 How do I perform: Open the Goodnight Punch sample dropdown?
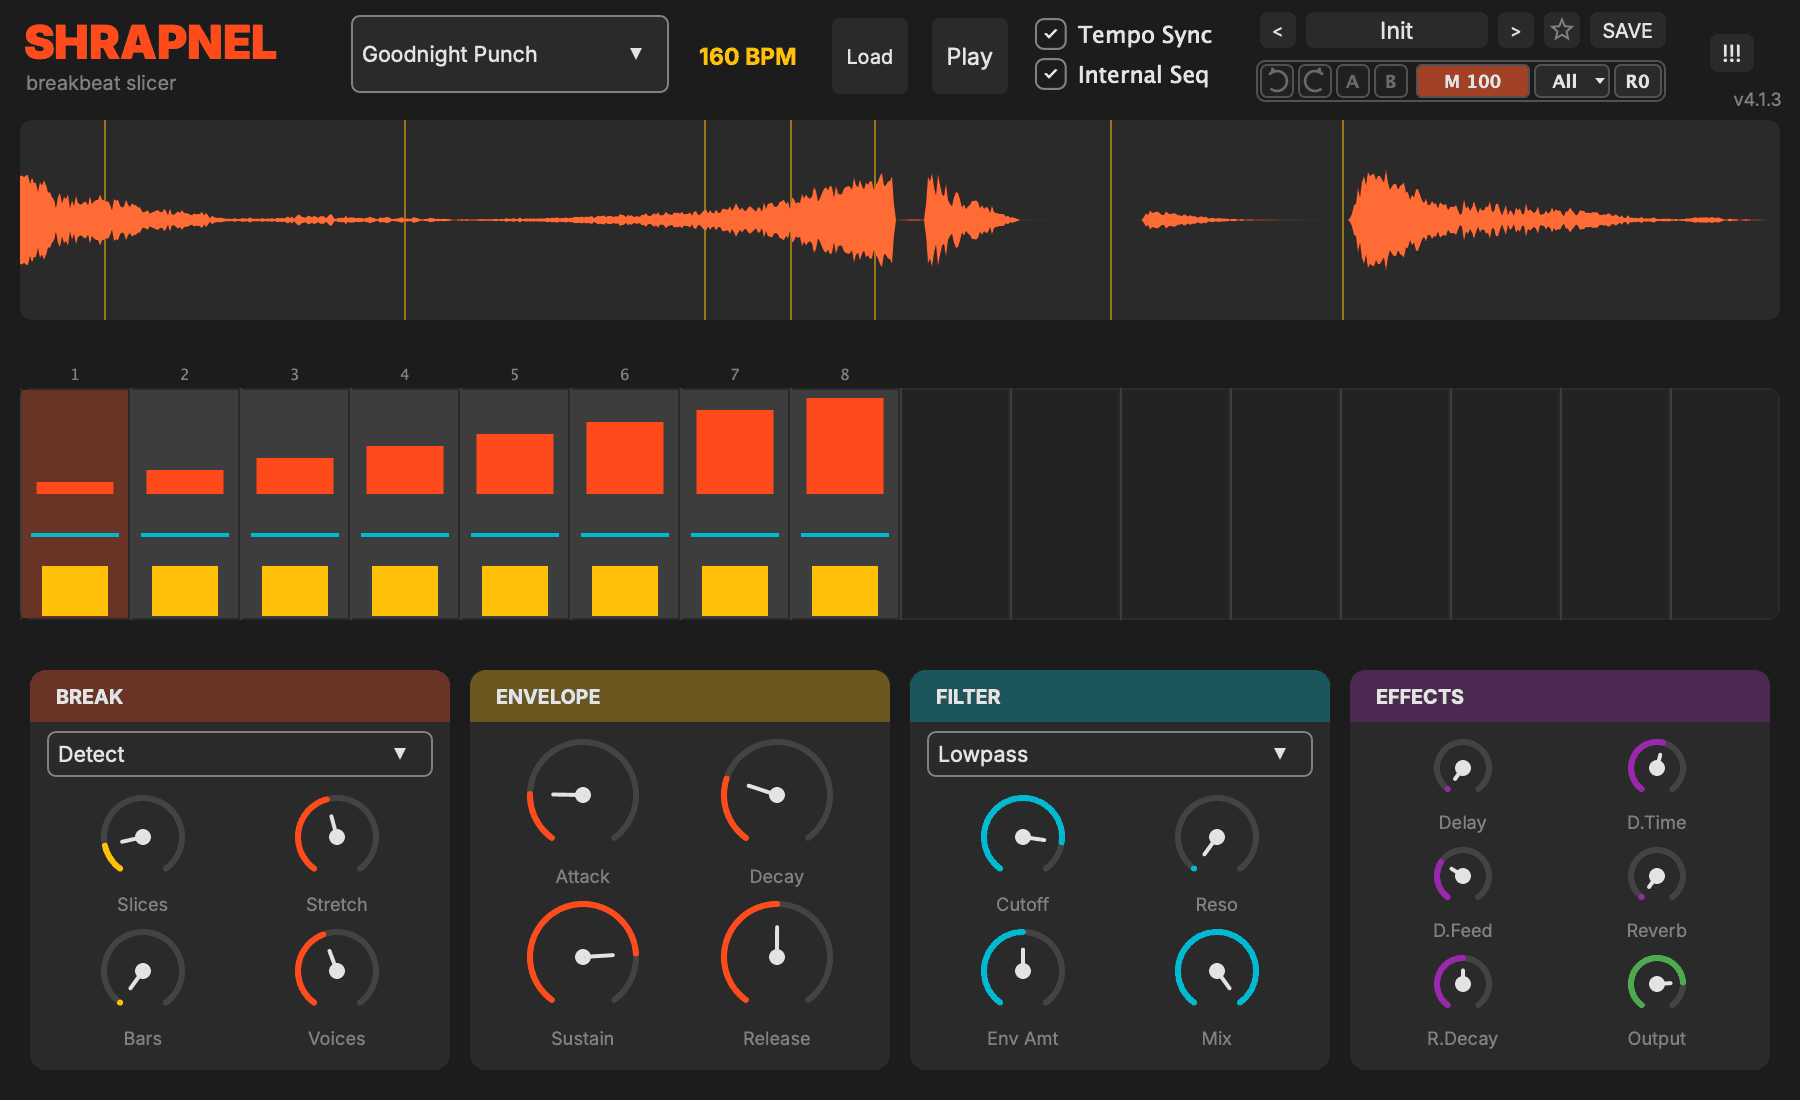click(x=510, y=54)
